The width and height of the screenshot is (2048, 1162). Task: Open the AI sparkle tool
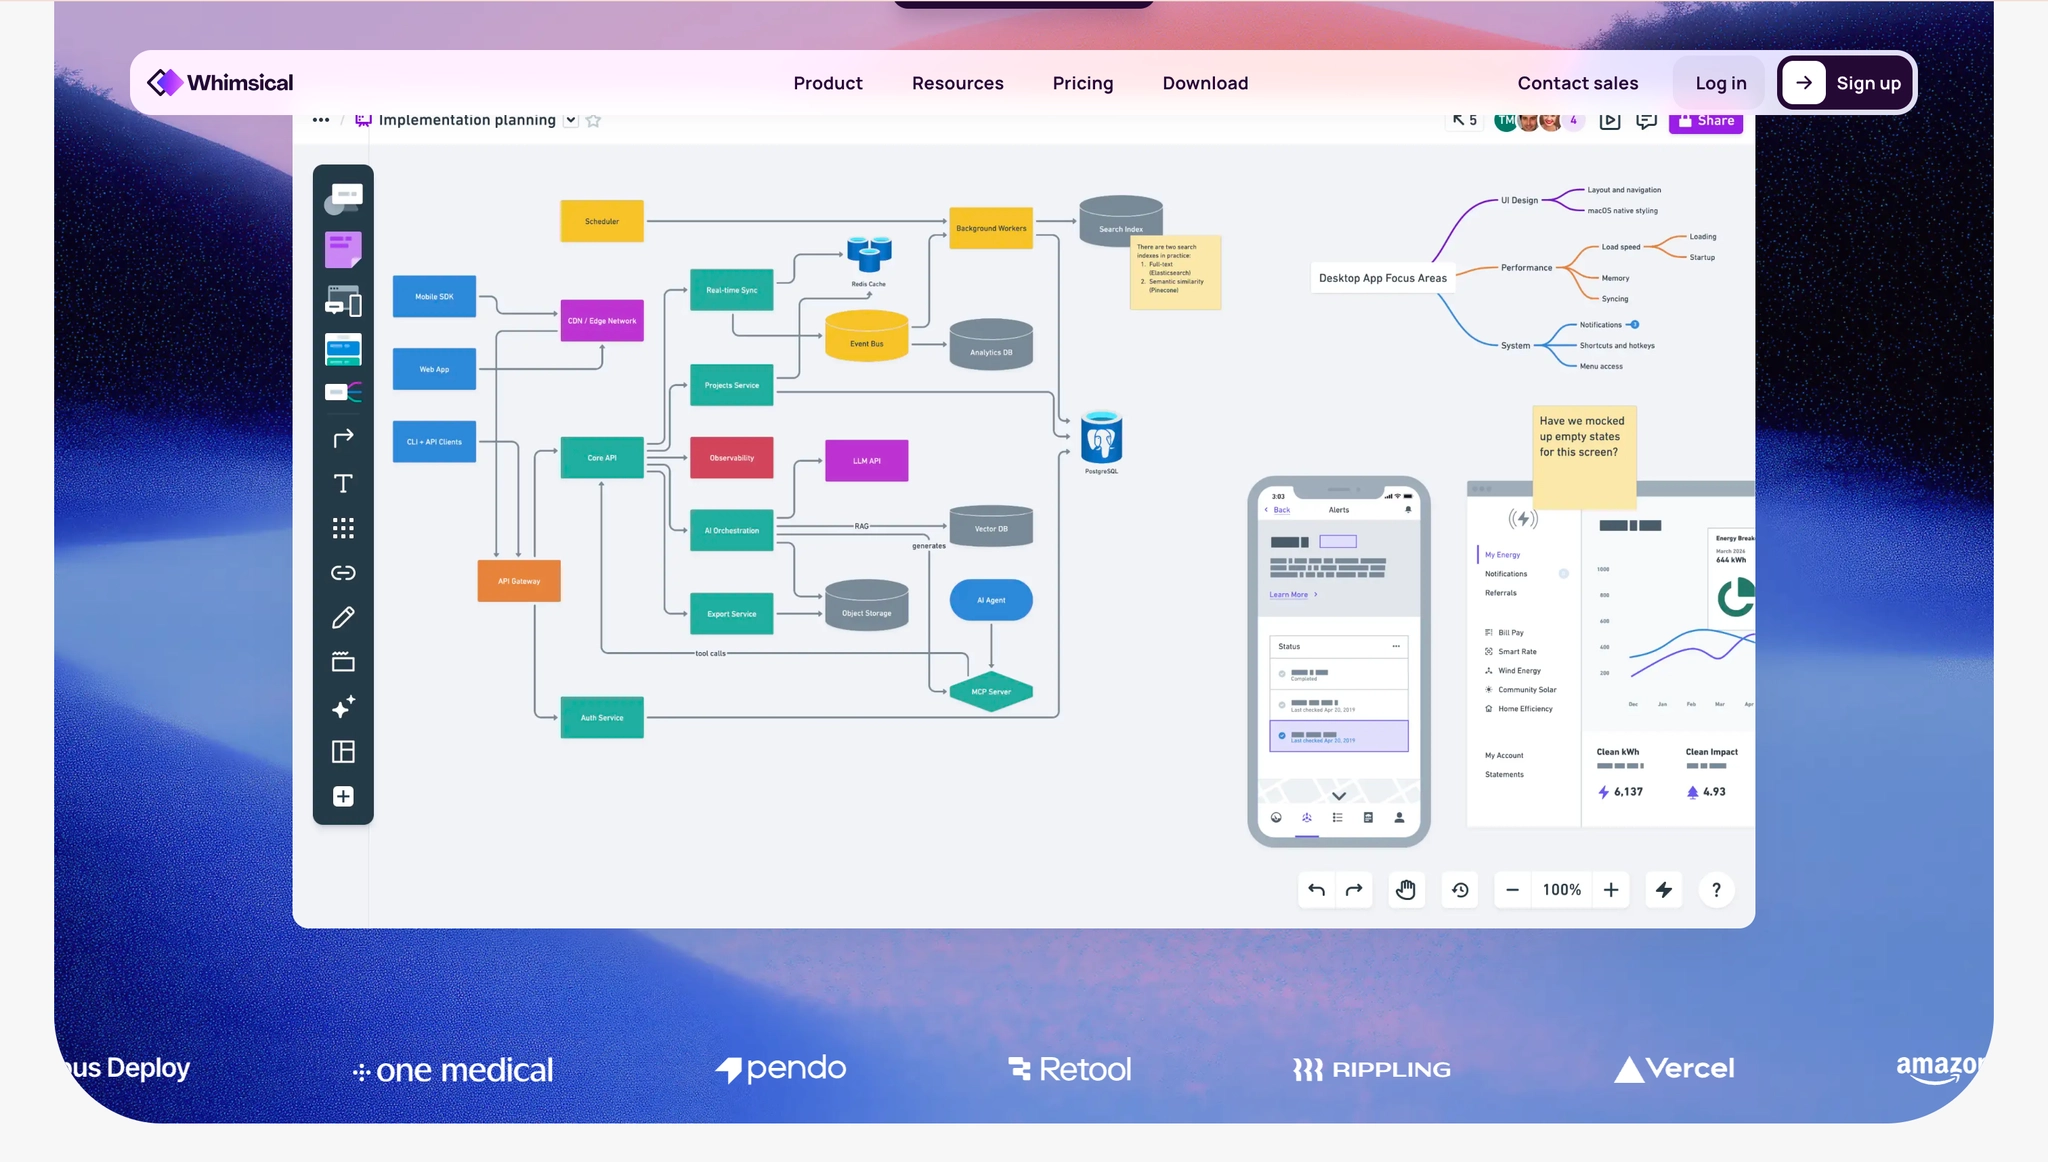(343, 707)
